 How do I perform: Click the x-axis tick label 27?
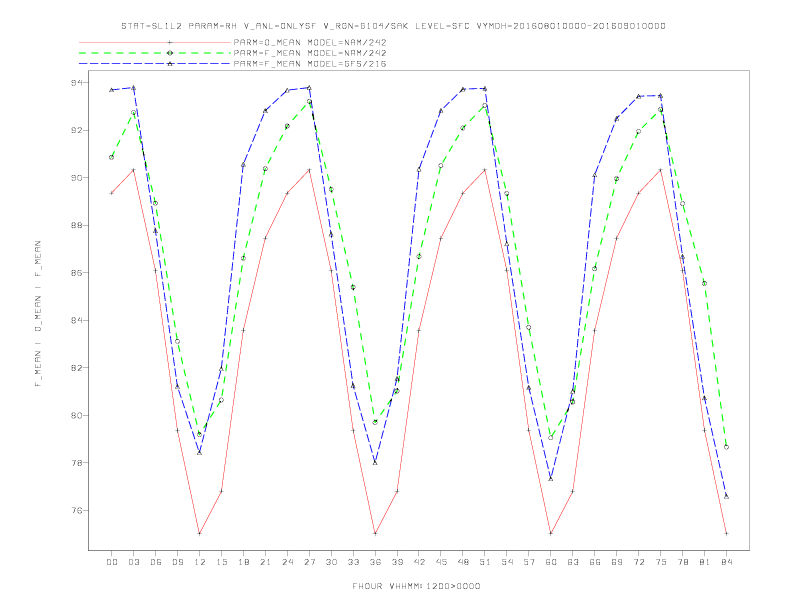pyautogui.click(x=309, y=562)
